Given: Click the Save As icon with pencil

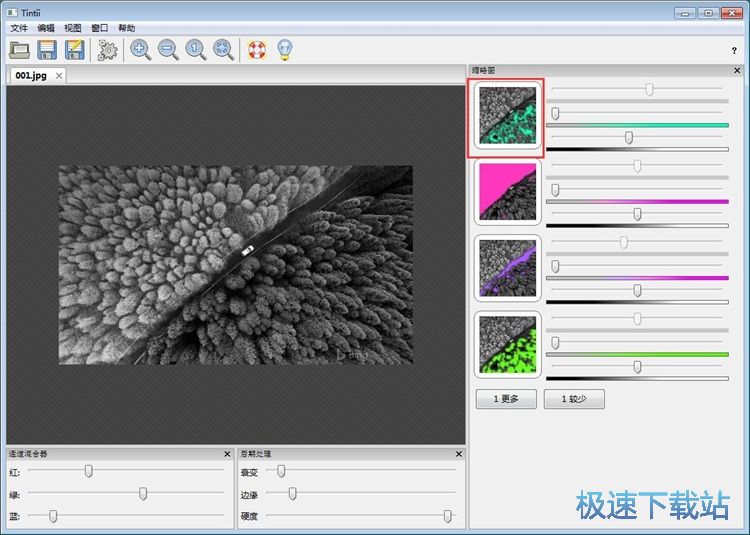Looking at the screenshot, I should tap(74, 50).
